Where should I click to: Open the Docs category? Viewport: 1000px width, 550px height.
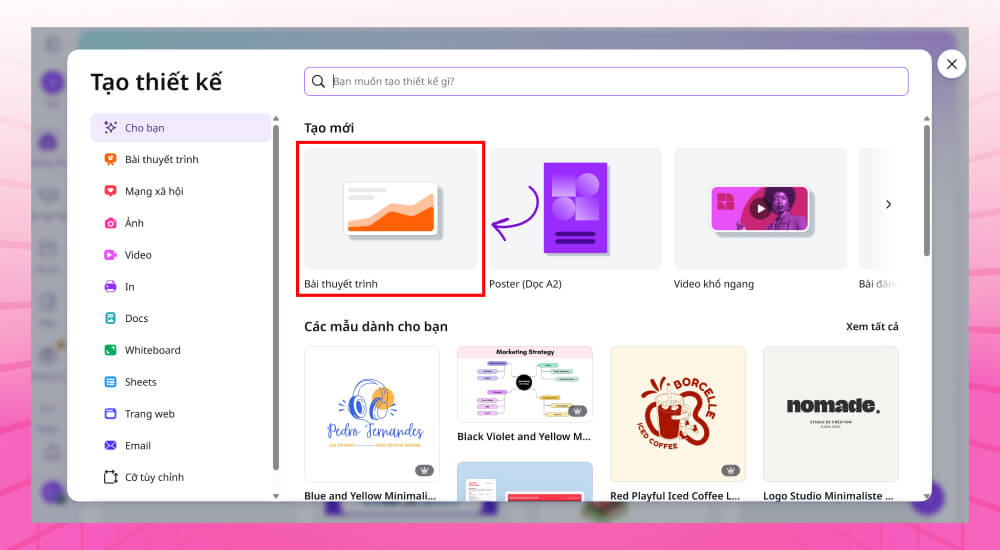point(180,318)
